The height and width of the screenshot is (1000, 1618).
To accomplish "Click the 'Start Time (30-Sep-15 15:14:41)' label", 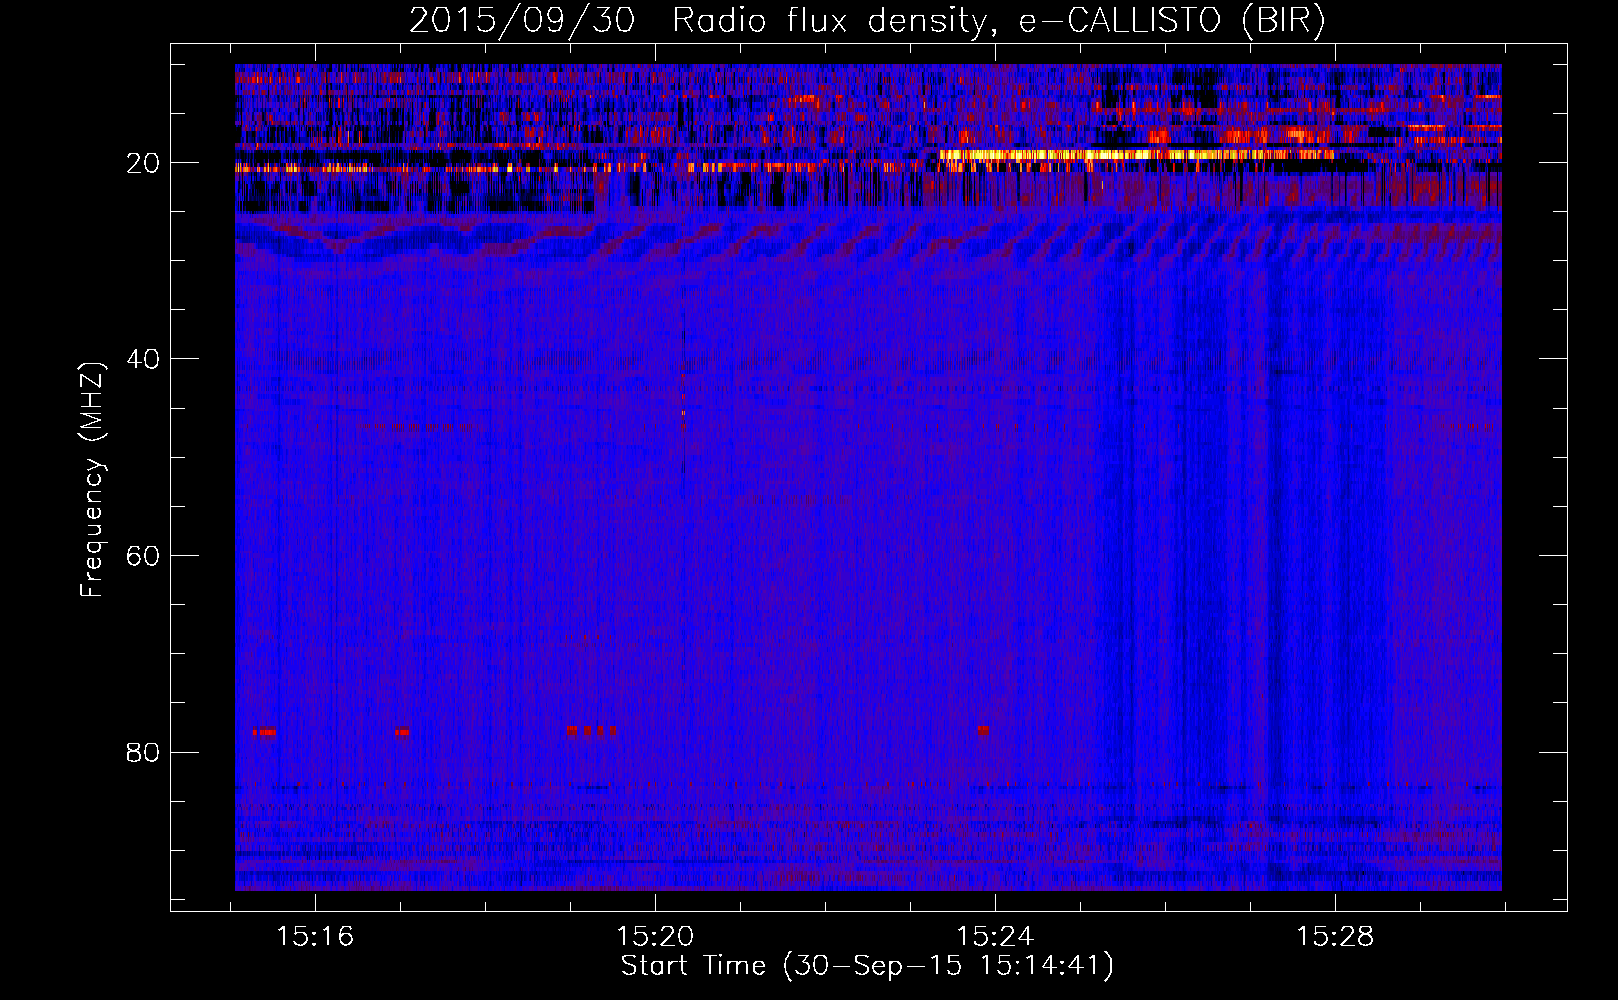I will (x=867, y=966).
